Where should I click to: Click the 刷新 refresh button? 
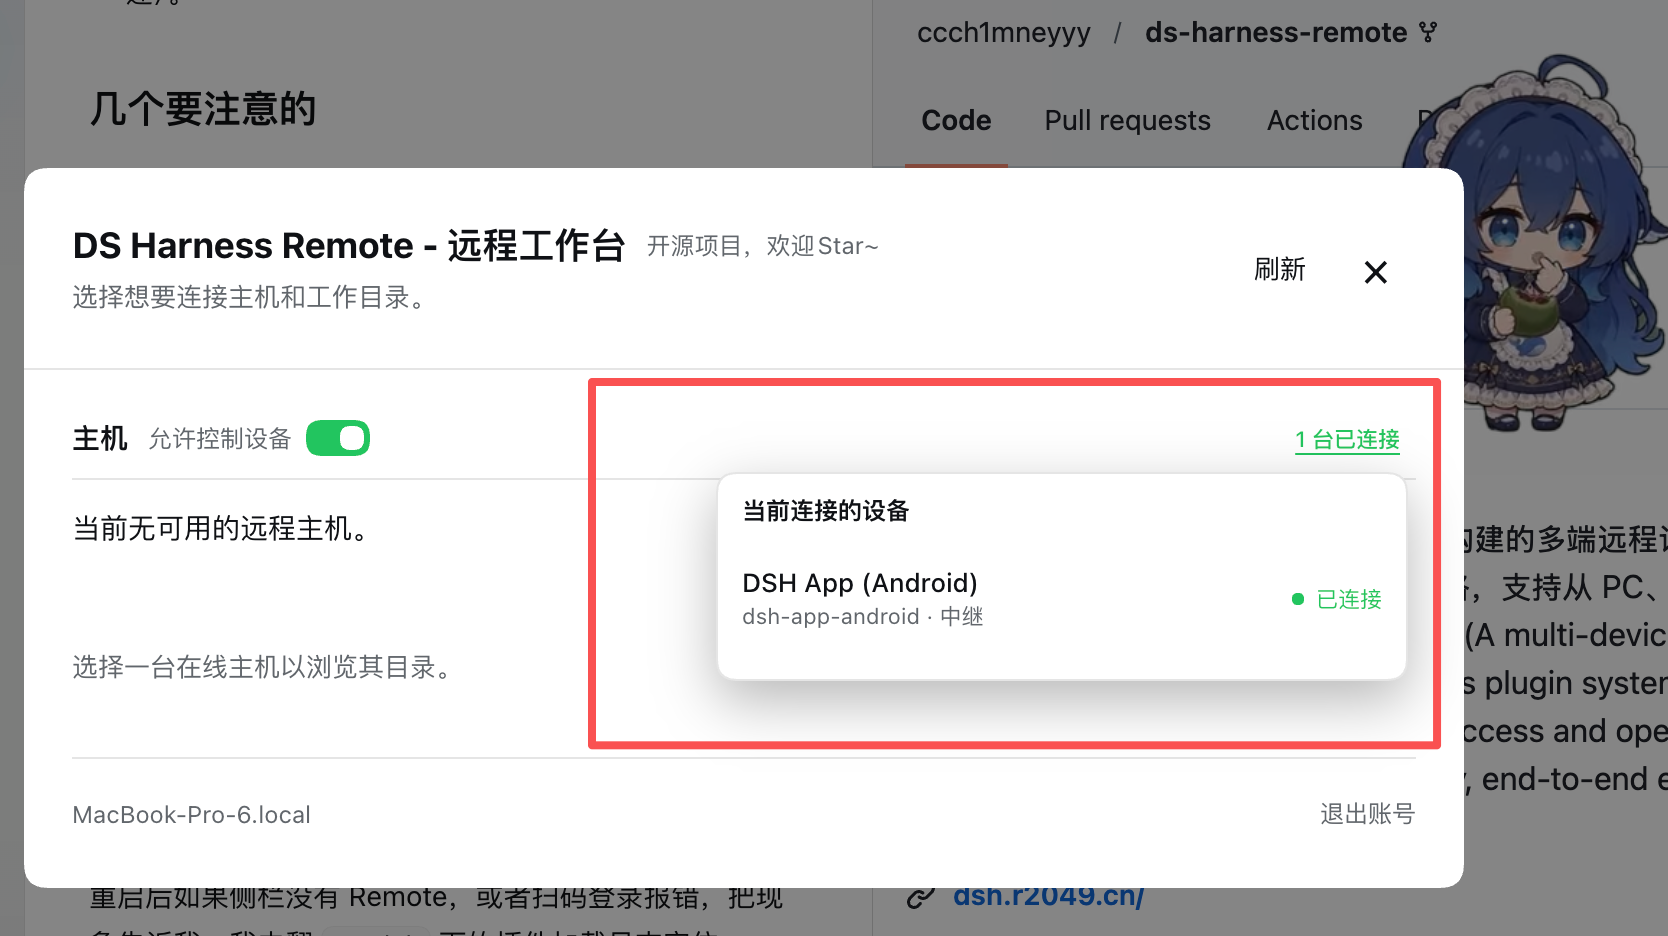[1280, 270]
